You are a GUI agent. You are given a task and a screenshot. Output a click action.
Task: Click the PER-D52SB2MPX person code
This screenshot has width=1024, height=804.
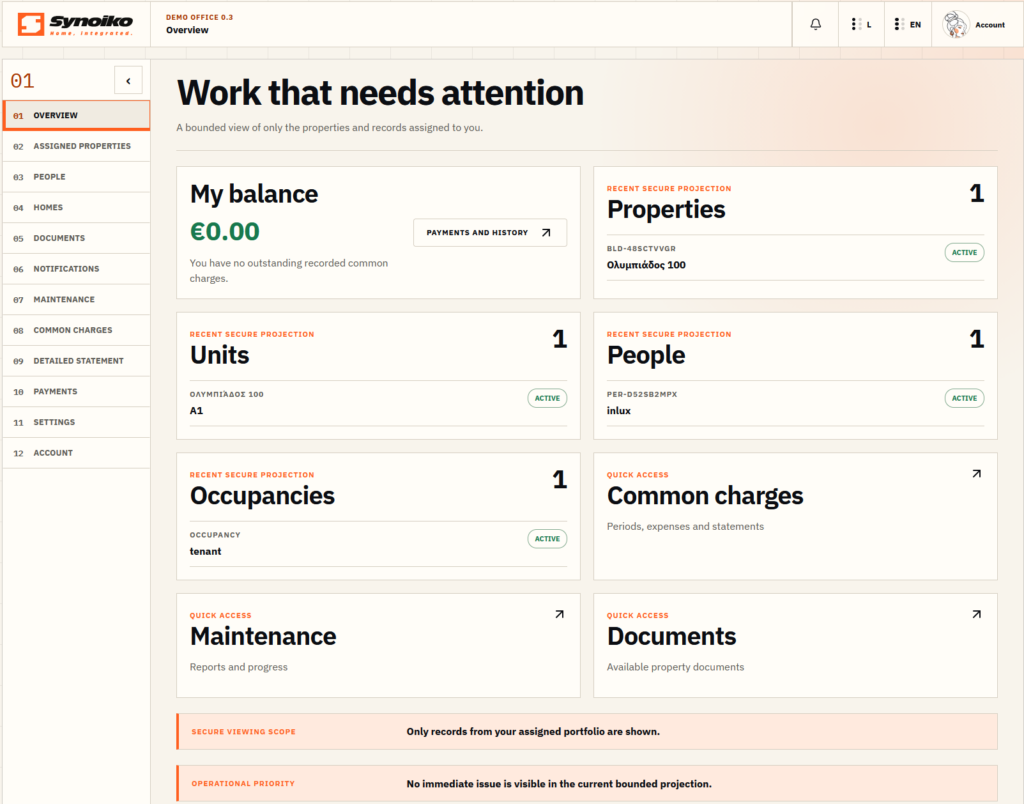pos(642,394)
